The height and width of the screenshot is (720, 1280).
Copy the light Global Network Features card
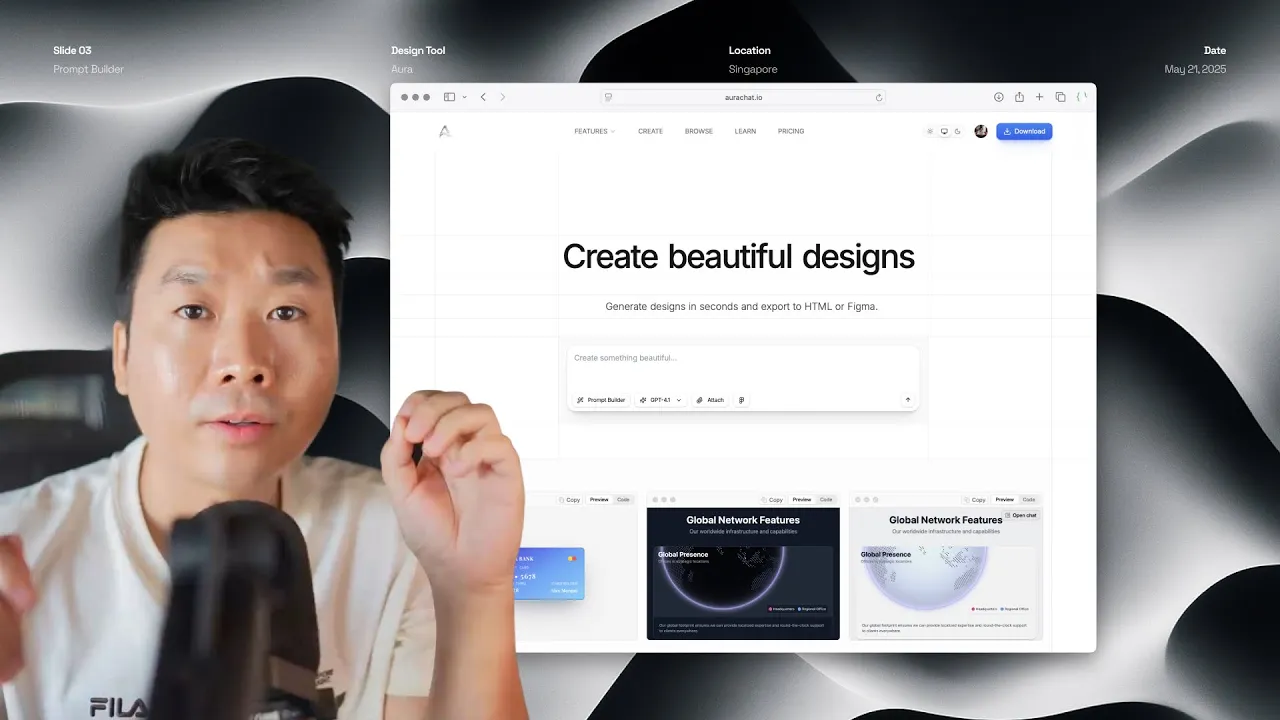coord(975,499)
